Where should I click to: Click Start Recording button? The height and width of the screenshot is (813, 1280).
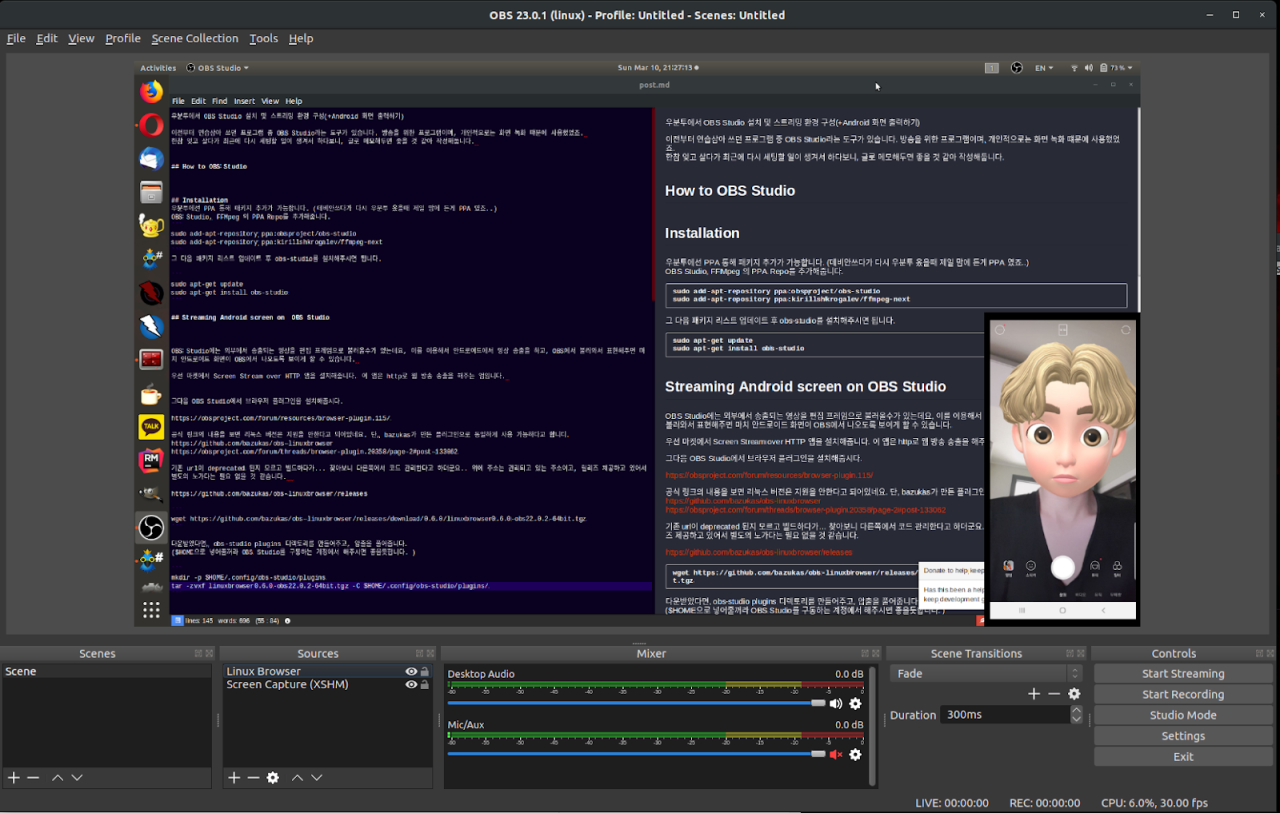[1183, 695]
